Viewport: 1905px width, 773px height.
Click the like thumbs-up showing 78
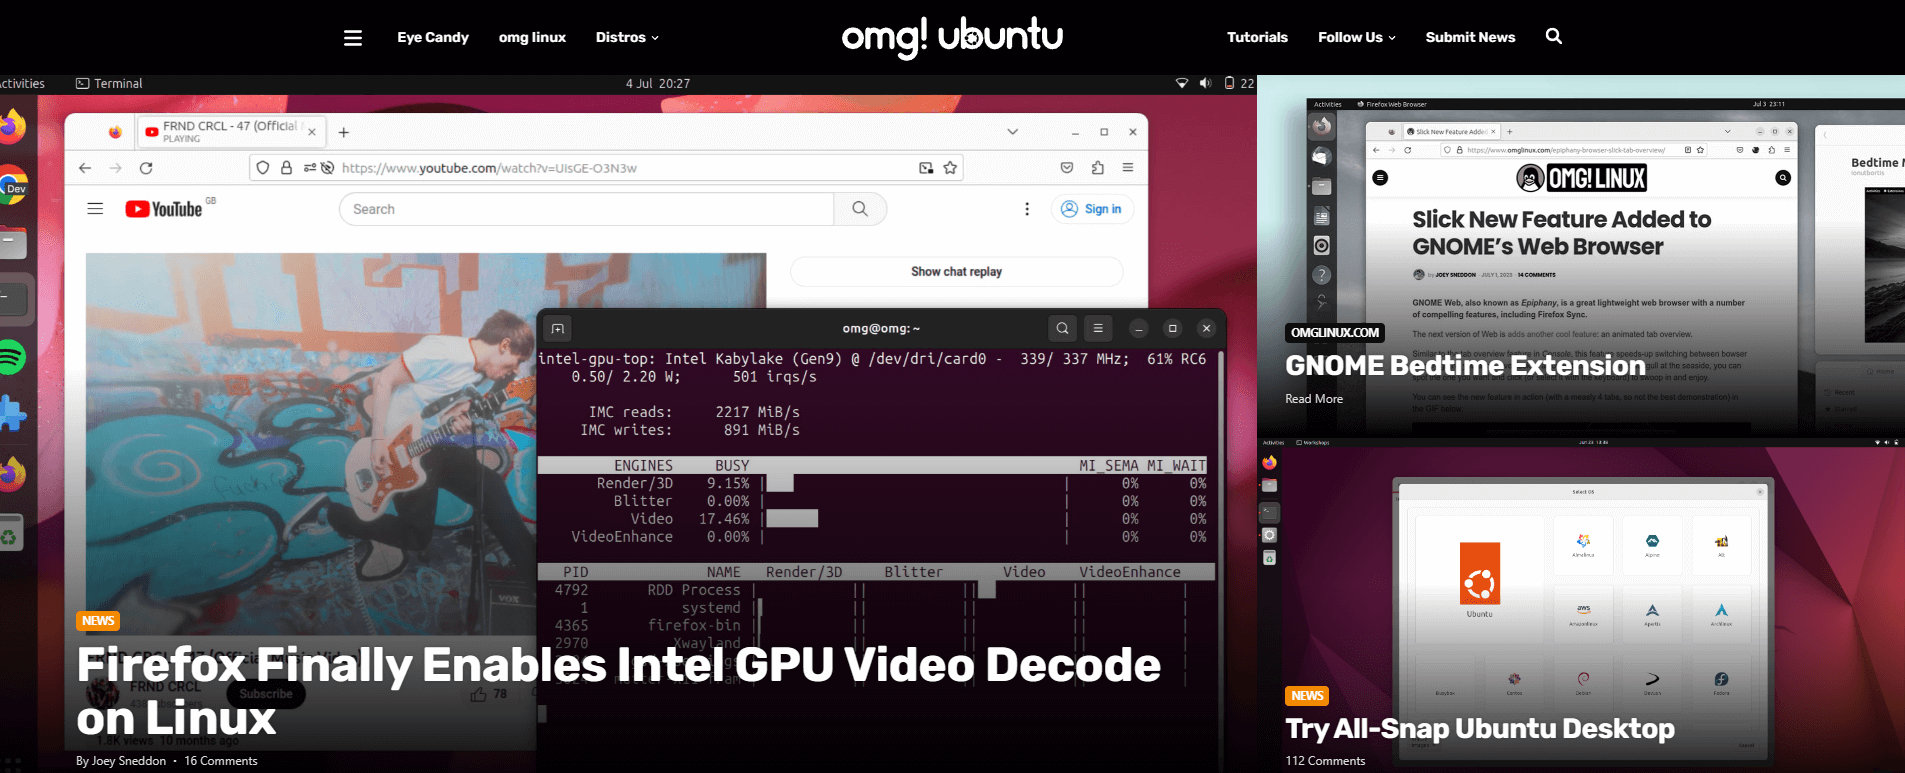(489, 694)
